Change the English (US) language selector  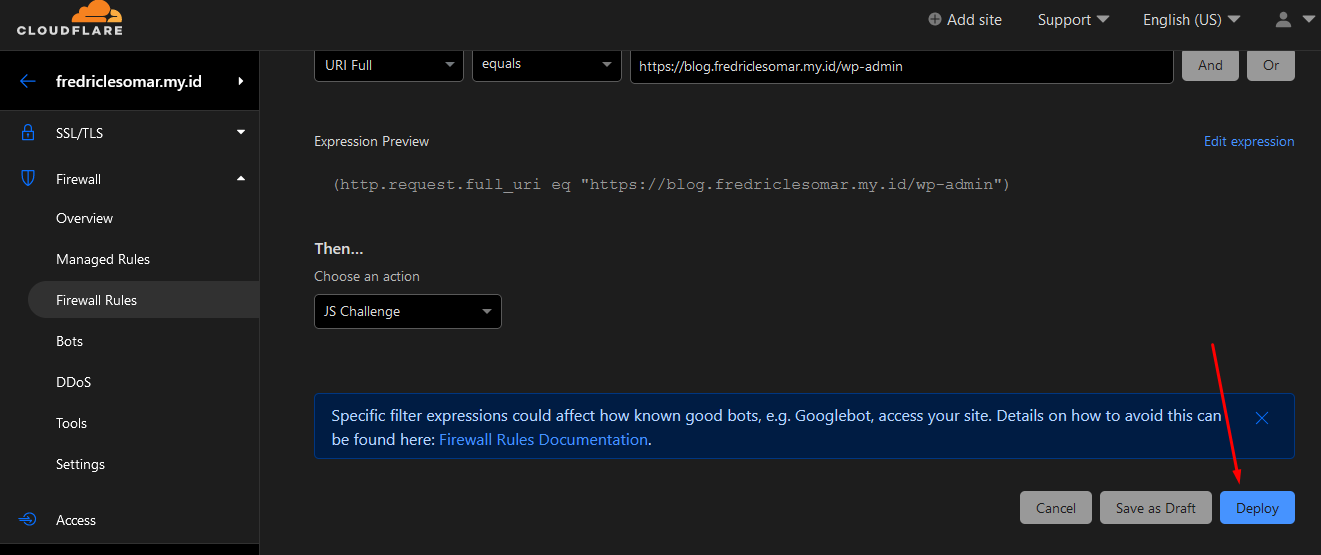1191,19
